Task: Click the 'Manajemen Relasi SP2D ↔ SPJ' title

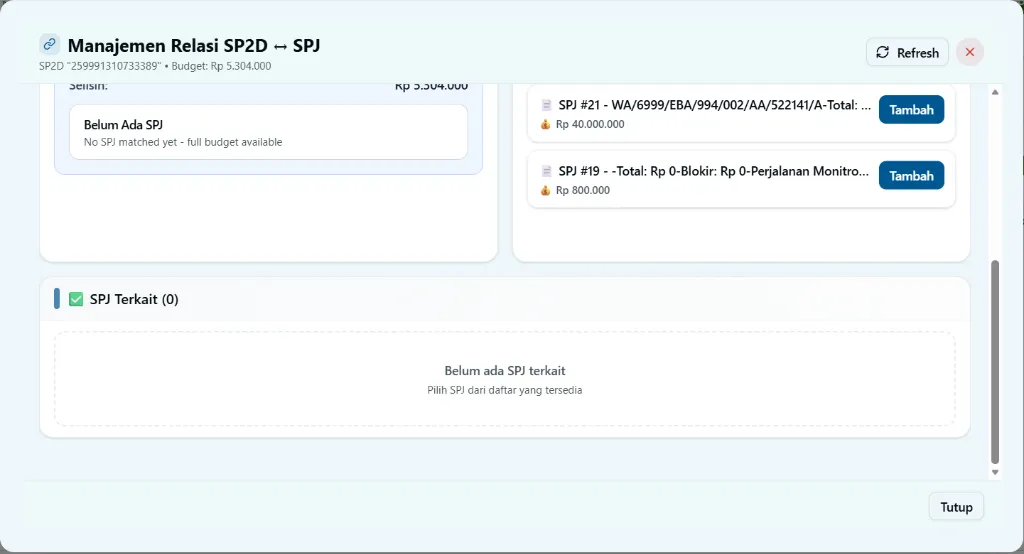Action: pyautogui.click(x=194, y=46)
